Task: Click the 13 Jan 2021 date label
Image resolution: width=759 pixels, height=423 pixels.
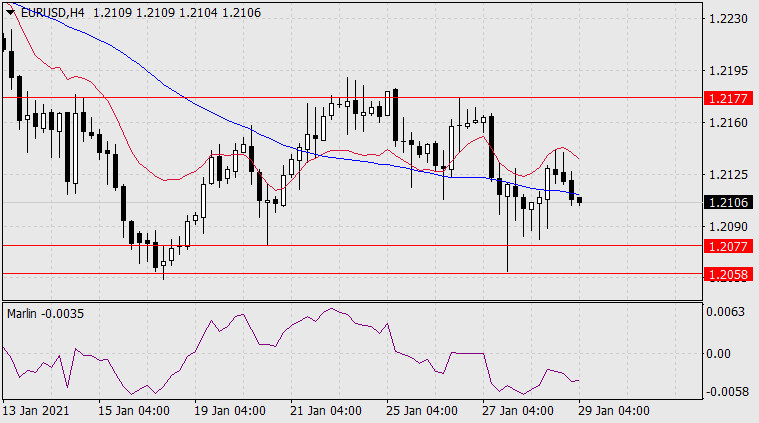Action: point(36,411)
